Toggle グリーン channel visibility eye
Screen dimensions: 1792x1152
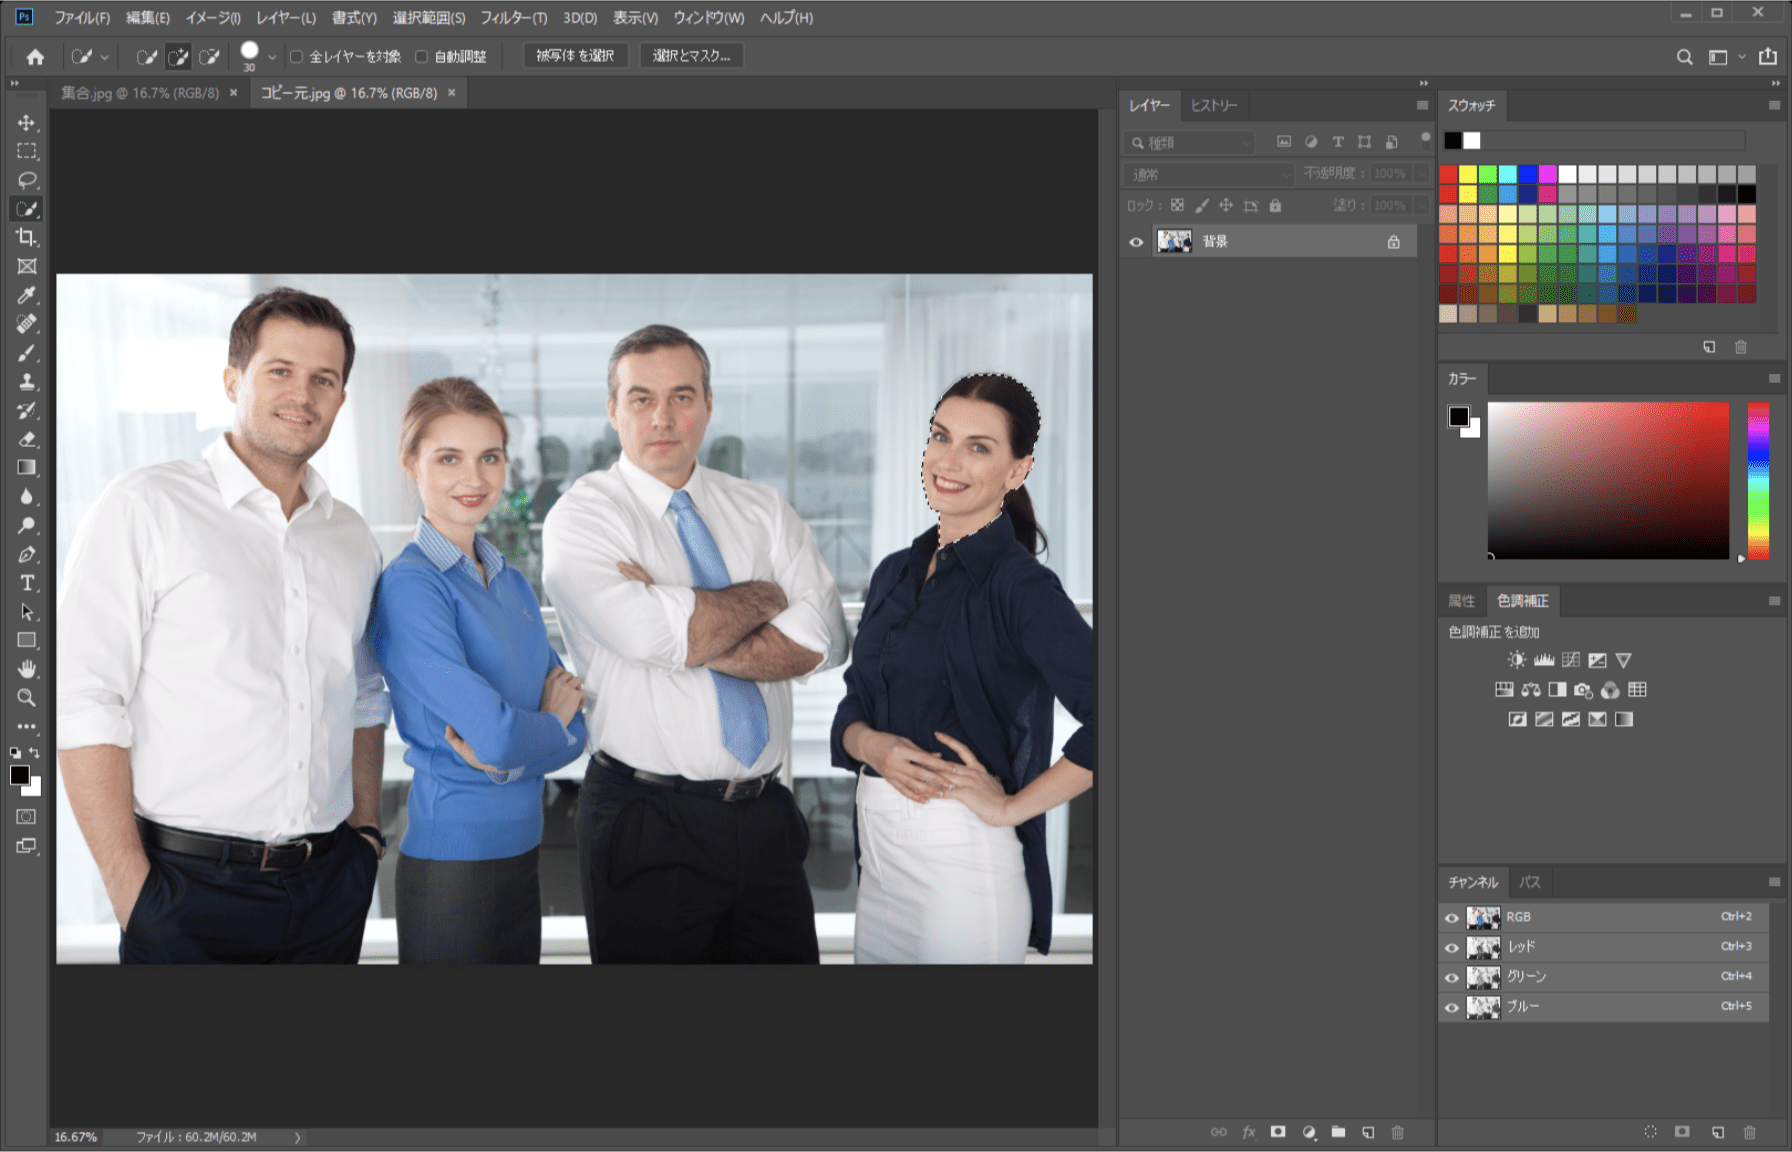click(1452, 977)
